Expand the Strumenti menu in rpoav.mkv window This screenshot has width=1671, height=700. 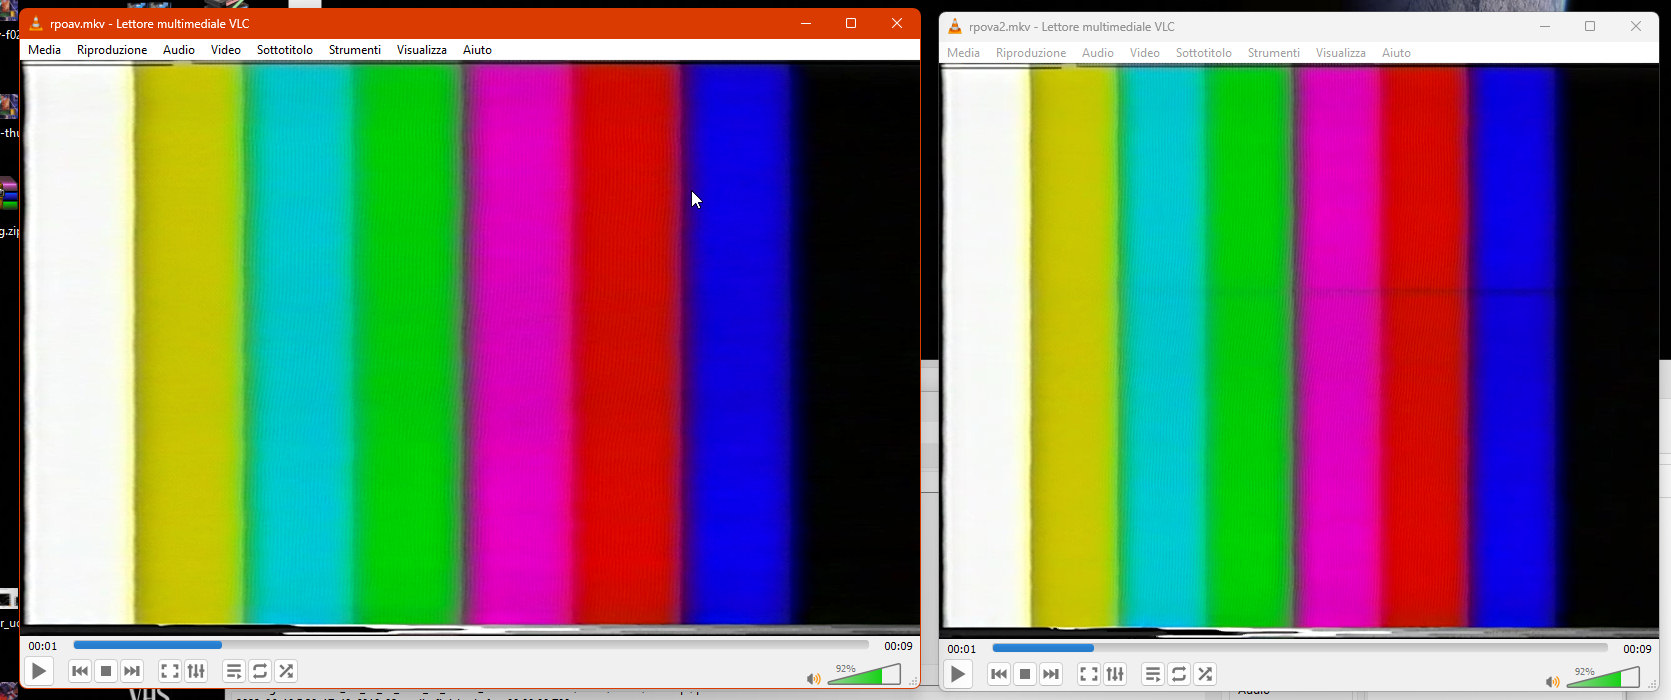[355, 50]
